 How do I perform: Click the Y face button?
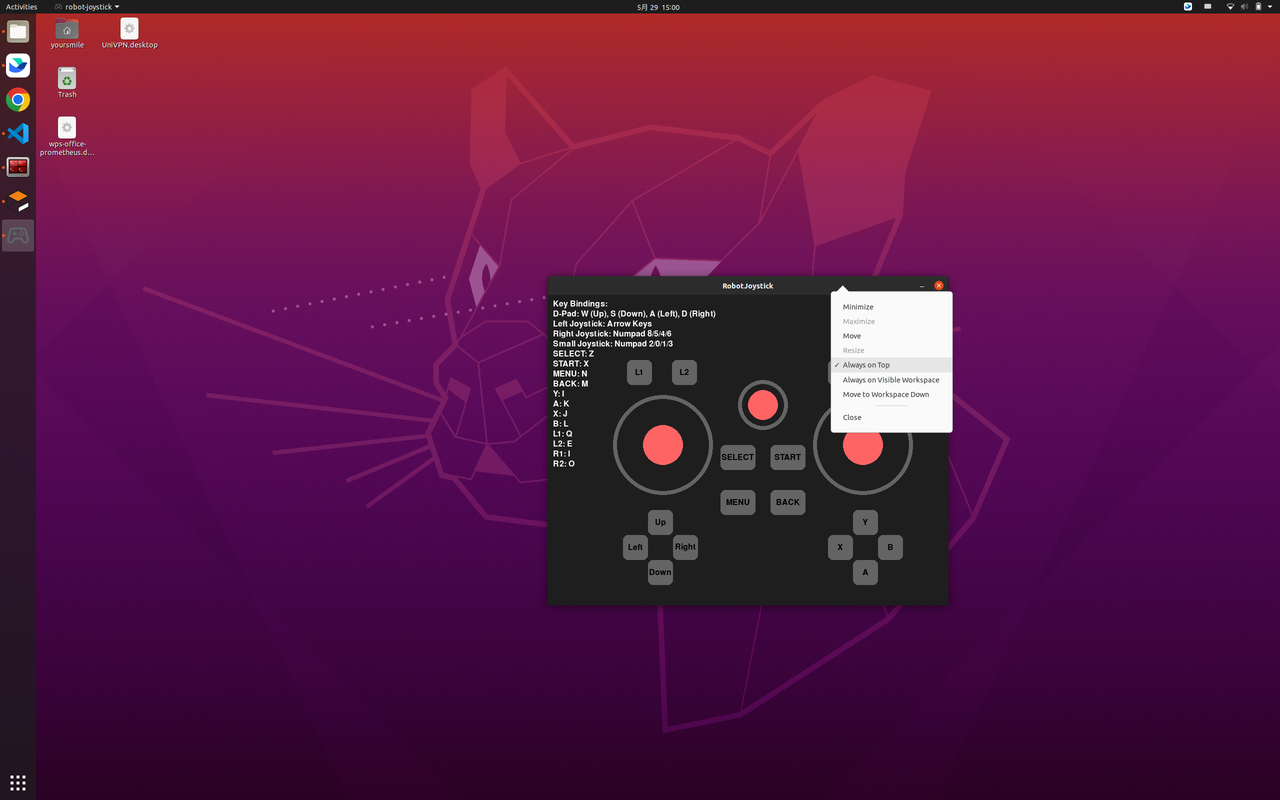point(865,522)
